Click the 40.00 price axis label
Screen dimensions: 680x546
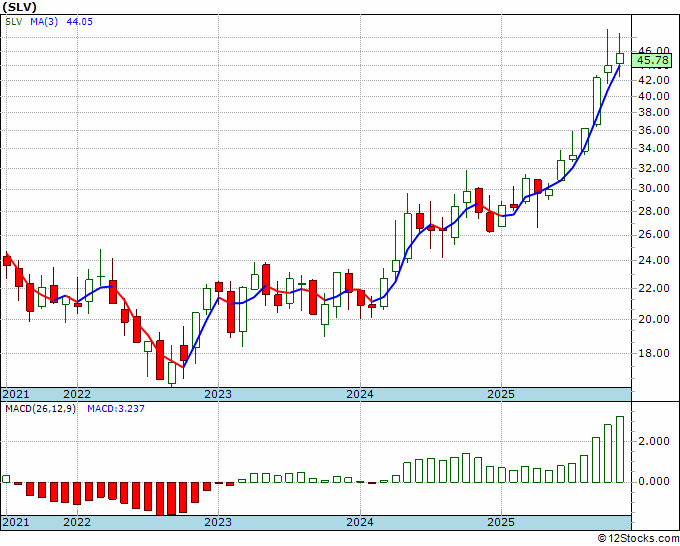coord(654,96)
